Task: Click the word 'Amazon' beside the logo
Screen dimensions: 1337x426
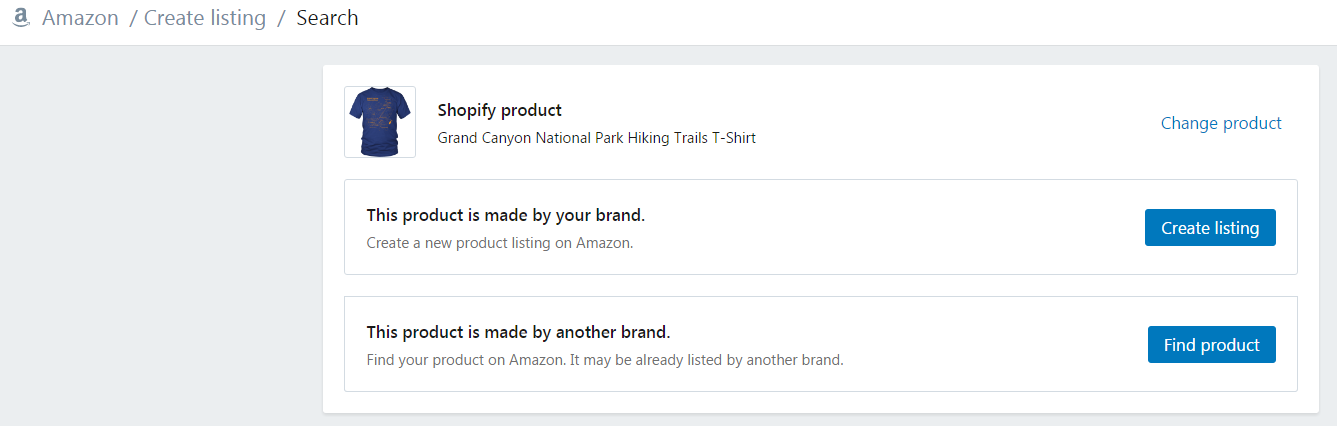Action: point(80,18)
